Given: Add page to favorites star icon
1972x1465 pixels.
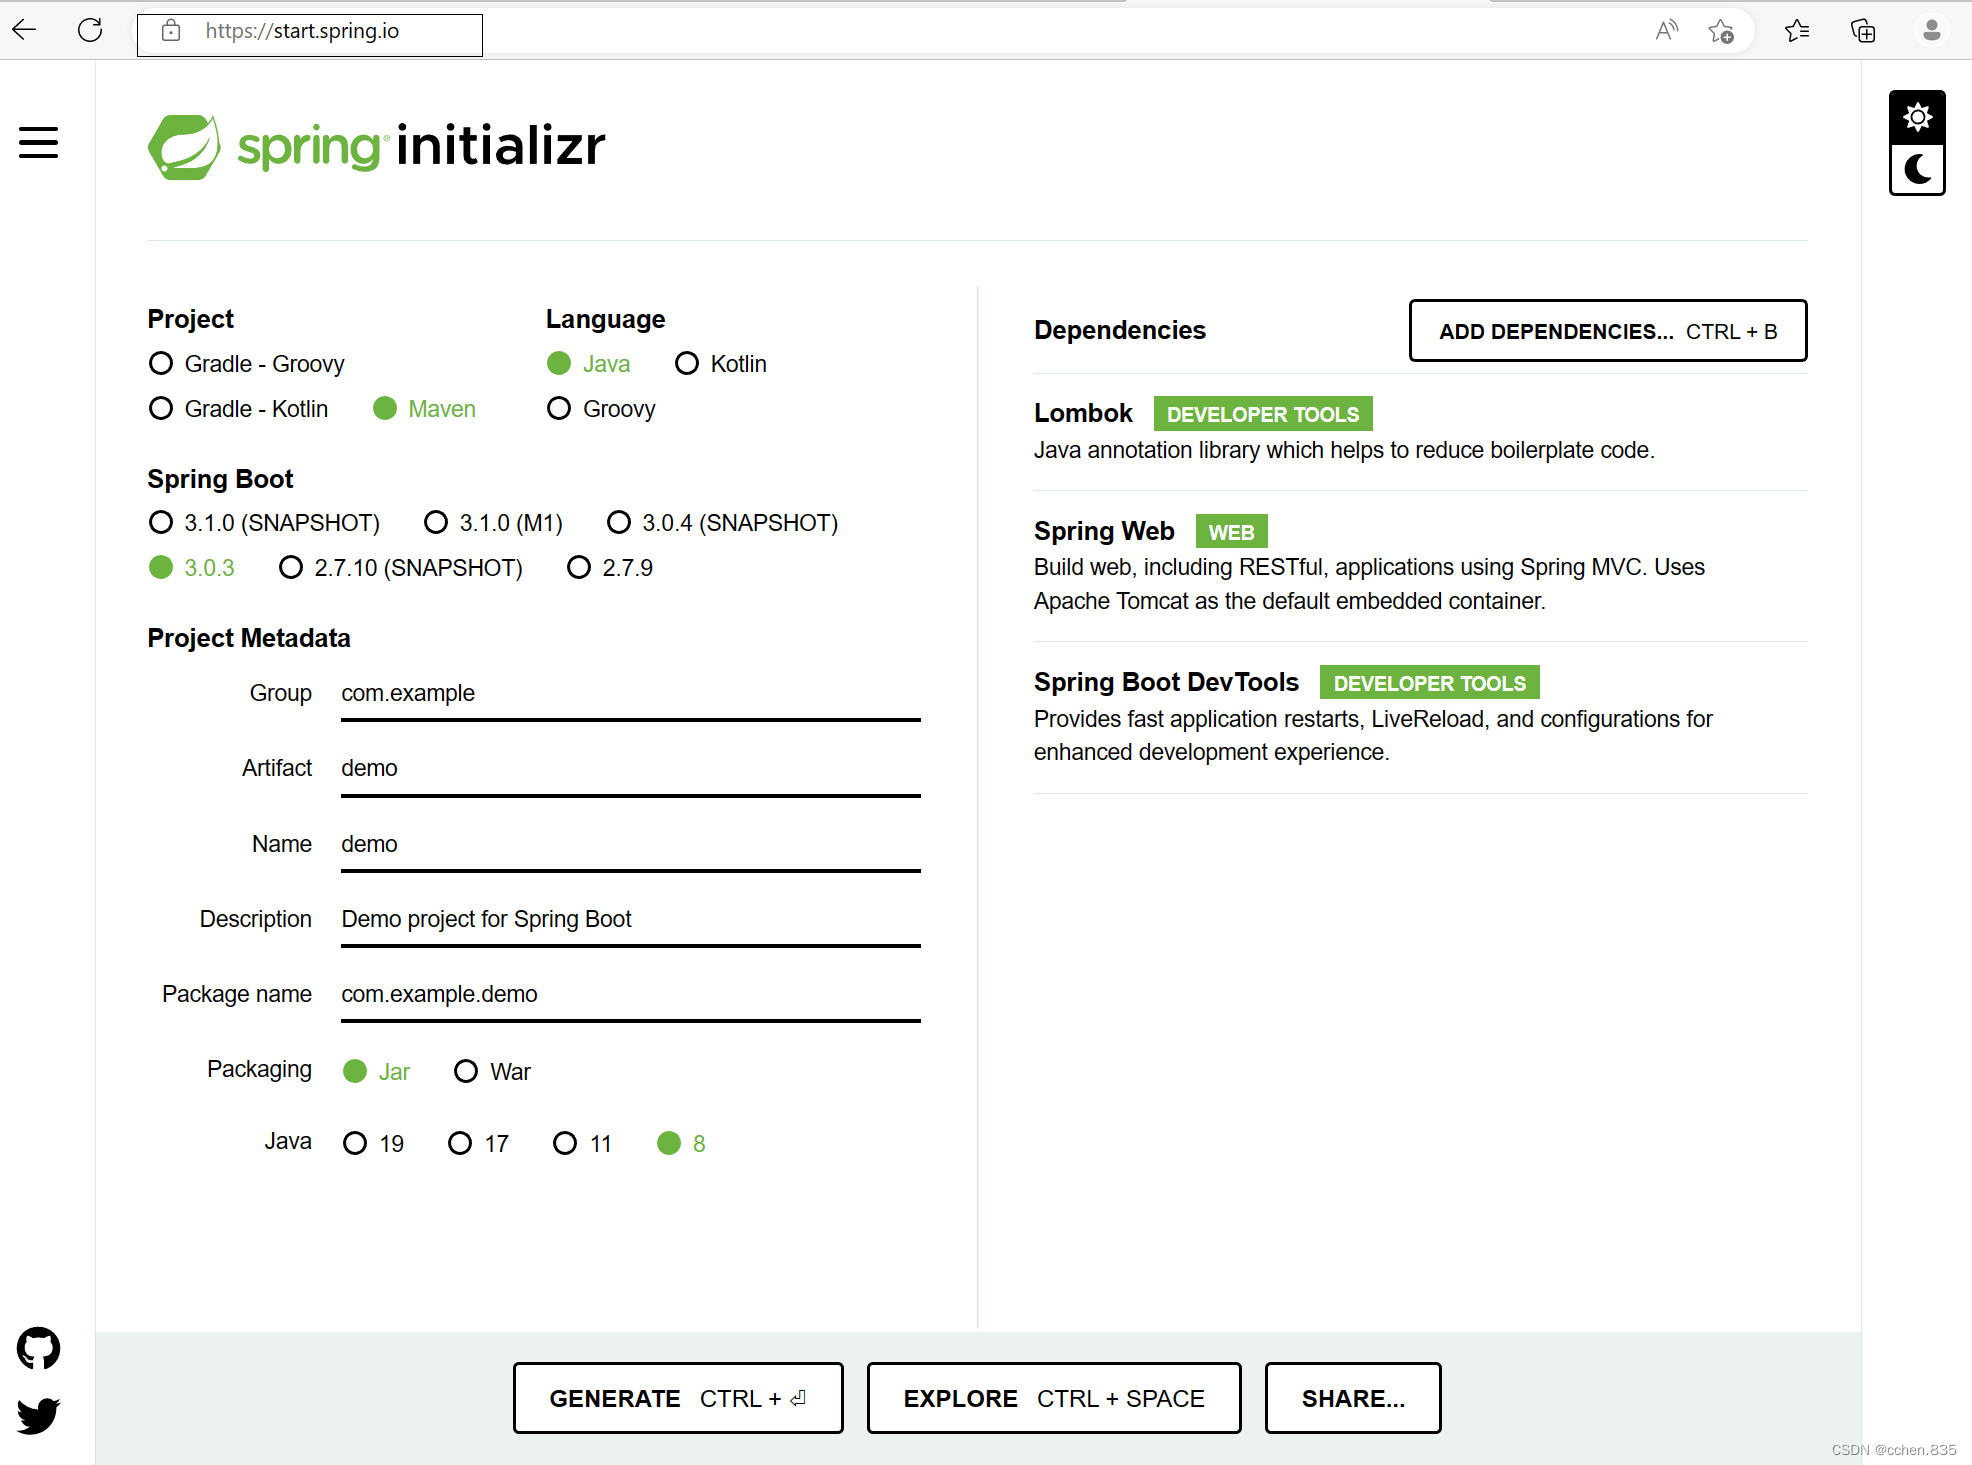Looking at the screenshot, I should (1720, 31).
